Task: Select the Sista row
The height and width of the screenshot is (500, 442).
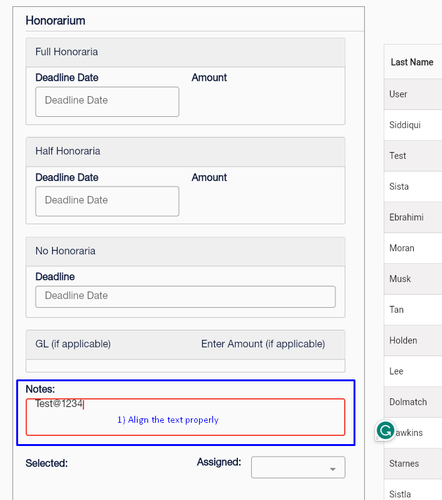Action: pos(413,186)
